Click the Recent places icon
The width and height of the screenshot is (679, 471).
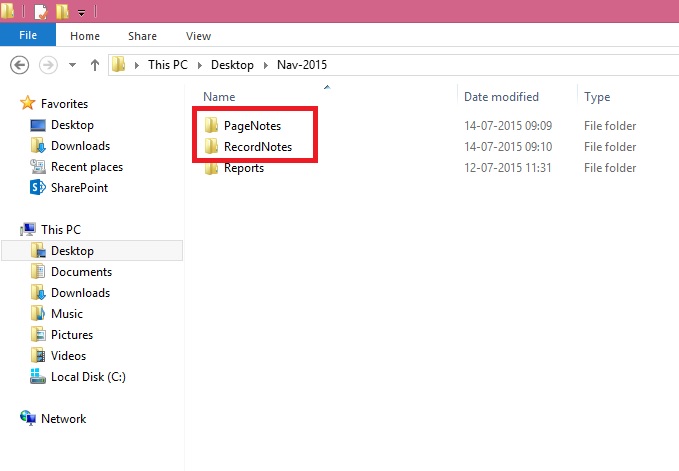pyautogui.click(x=38, y=166)
